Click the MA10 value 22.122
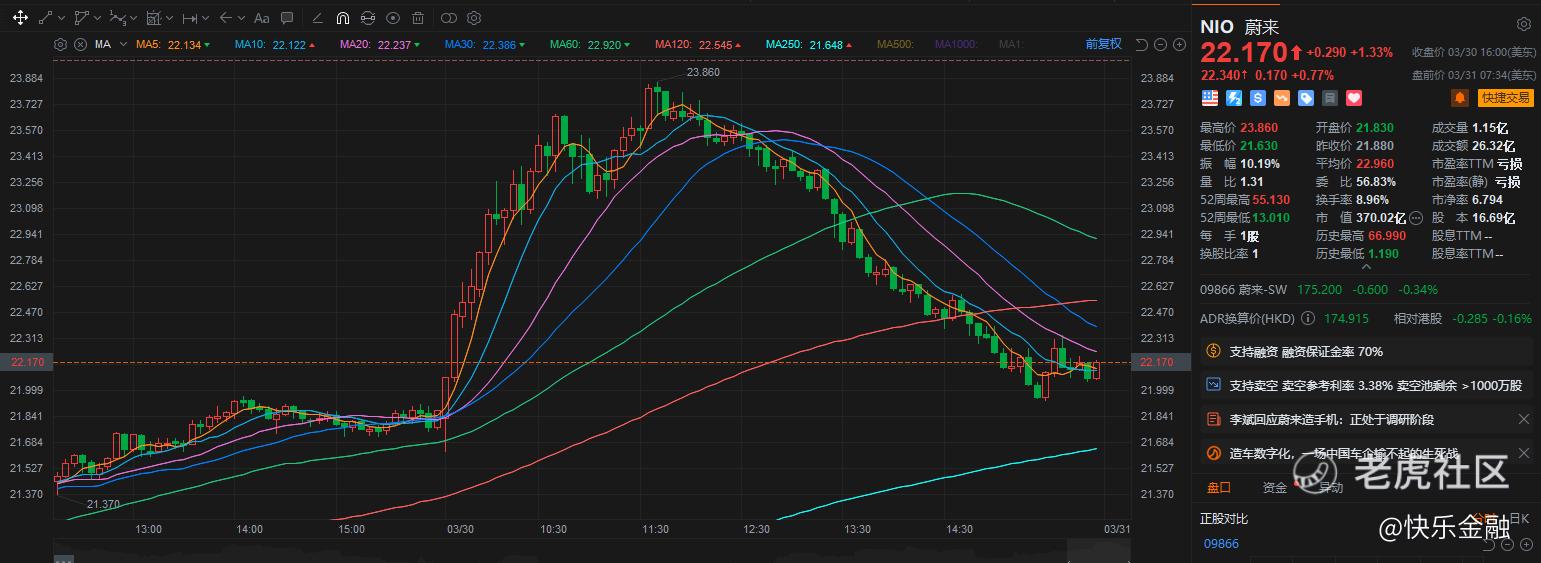 (289, 44)
